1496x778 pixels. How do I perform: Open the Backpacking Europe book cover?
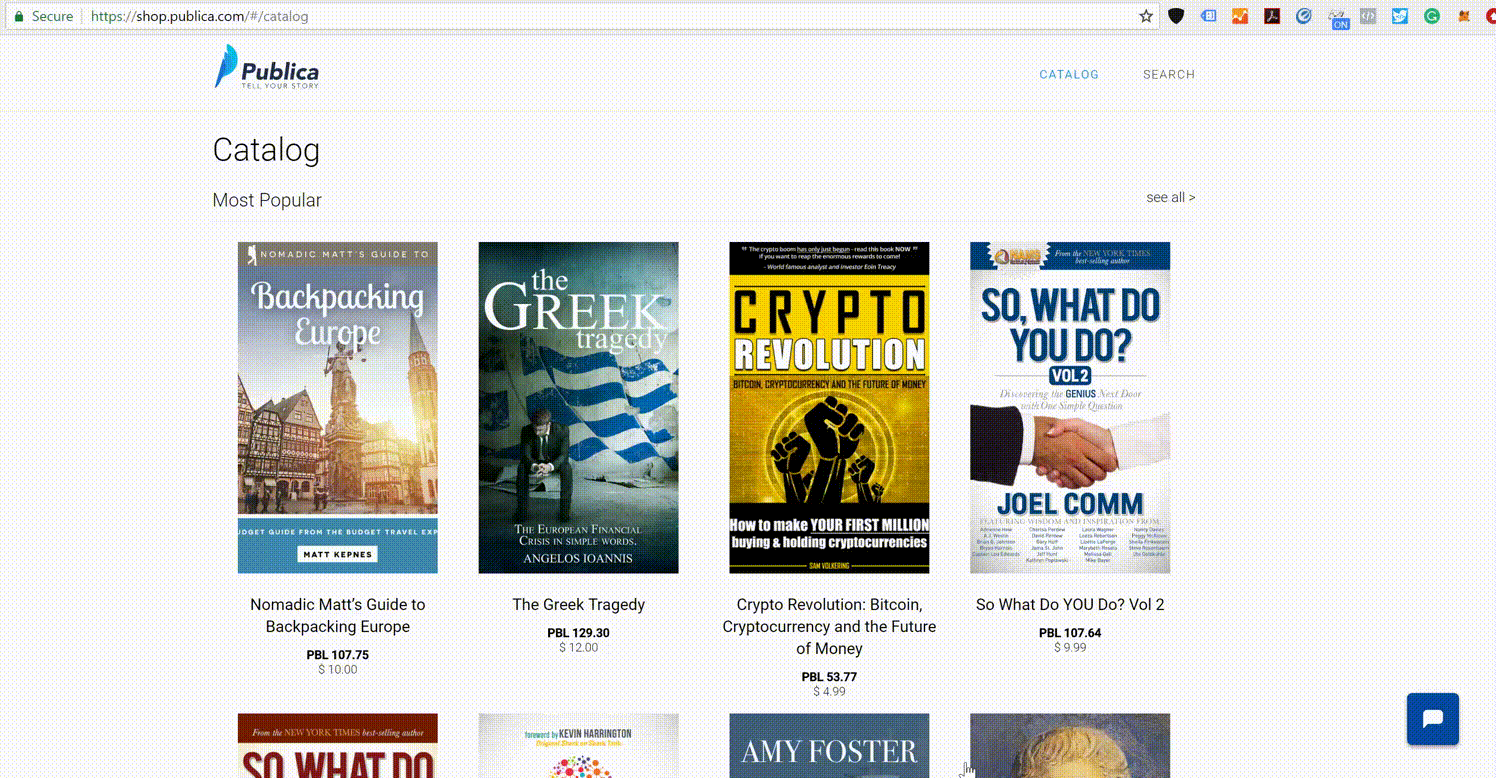[x=338, y=407]
